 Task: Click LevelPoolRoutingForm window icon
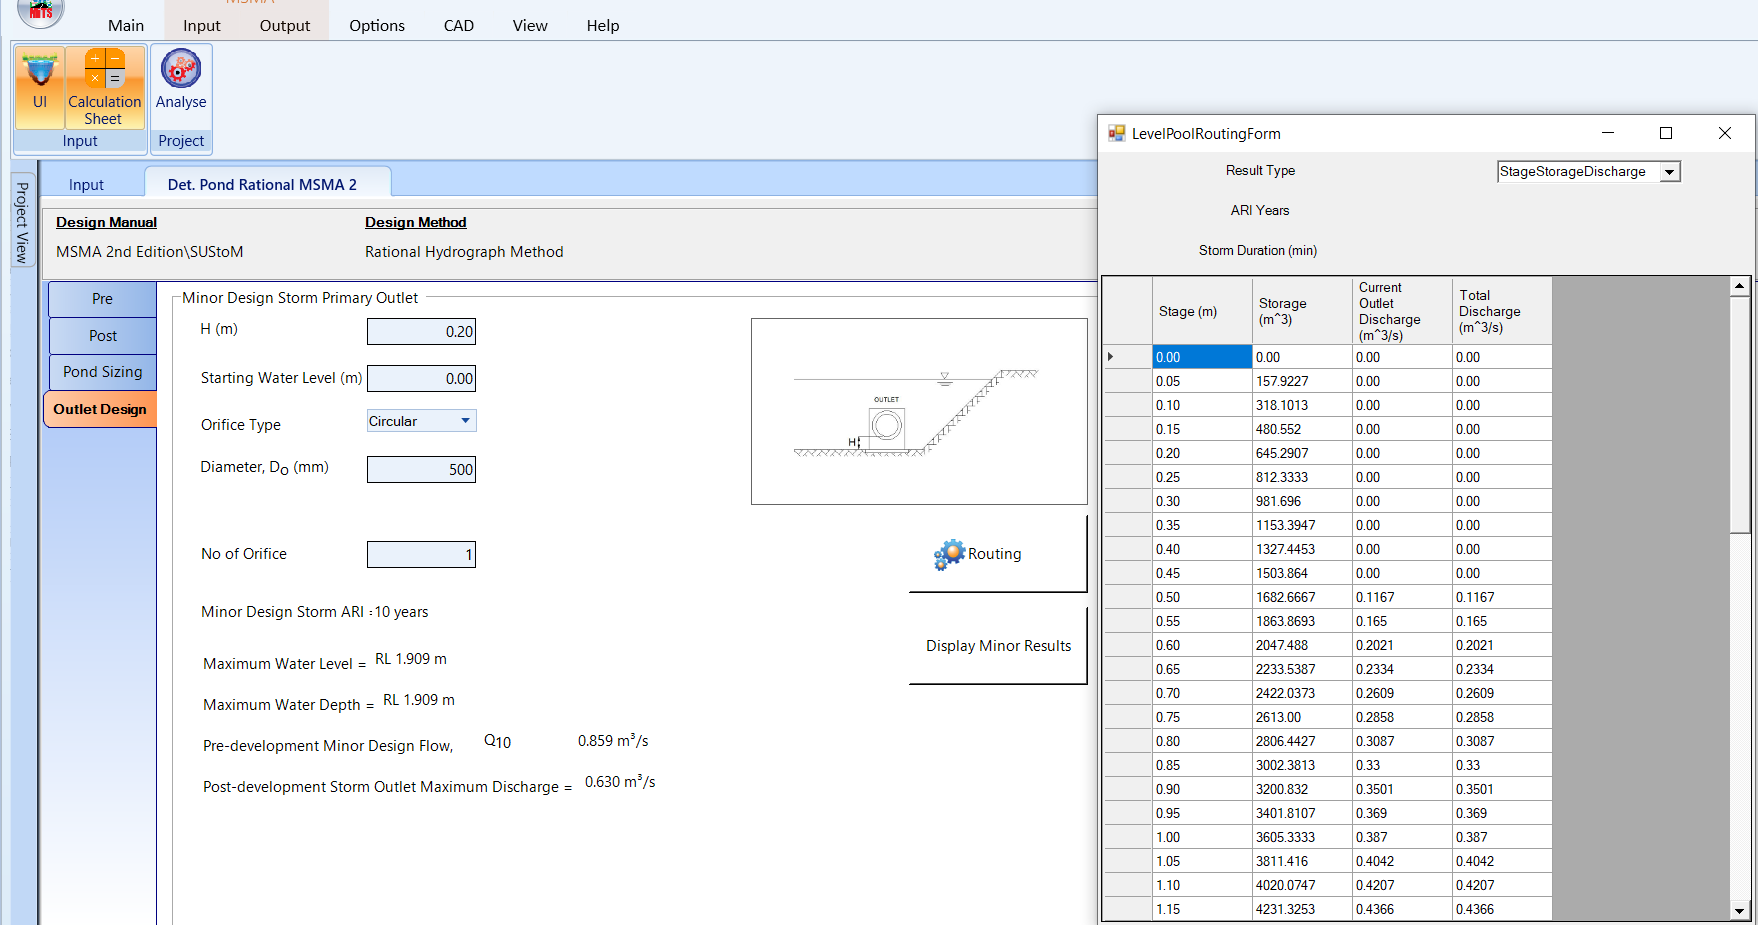(1116, 133)
